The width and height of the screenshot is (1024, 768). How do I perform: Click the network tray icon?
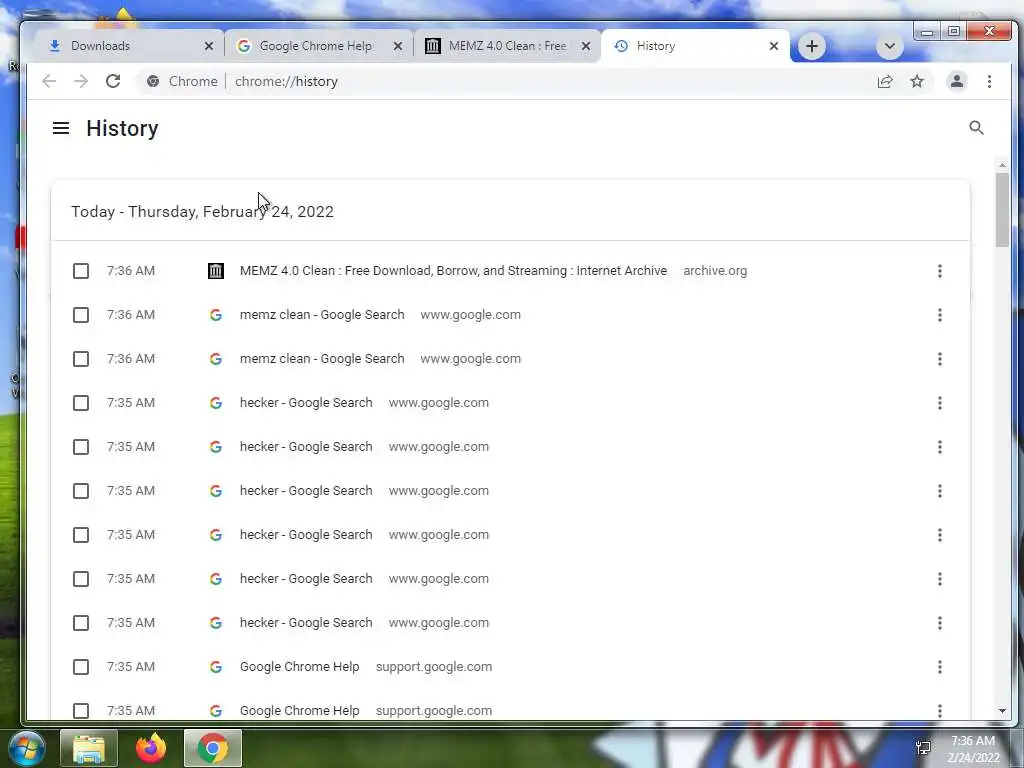tap(923, 748)
